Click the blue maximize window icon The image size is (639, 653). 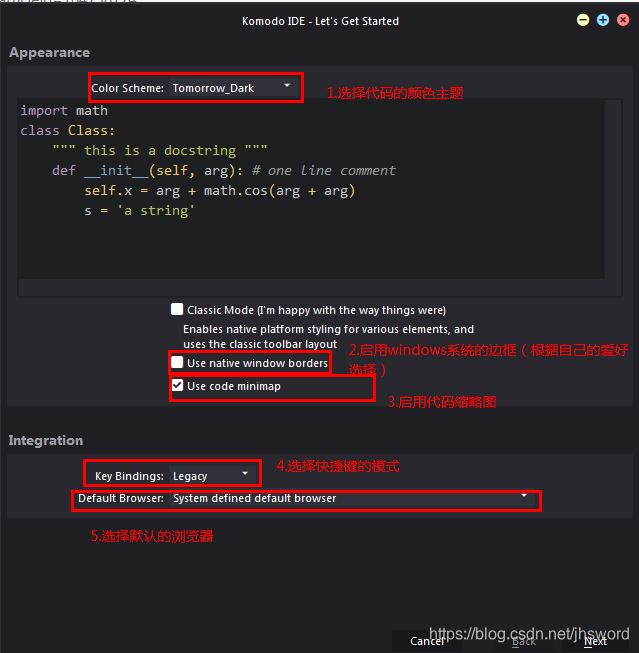point(603,20)
